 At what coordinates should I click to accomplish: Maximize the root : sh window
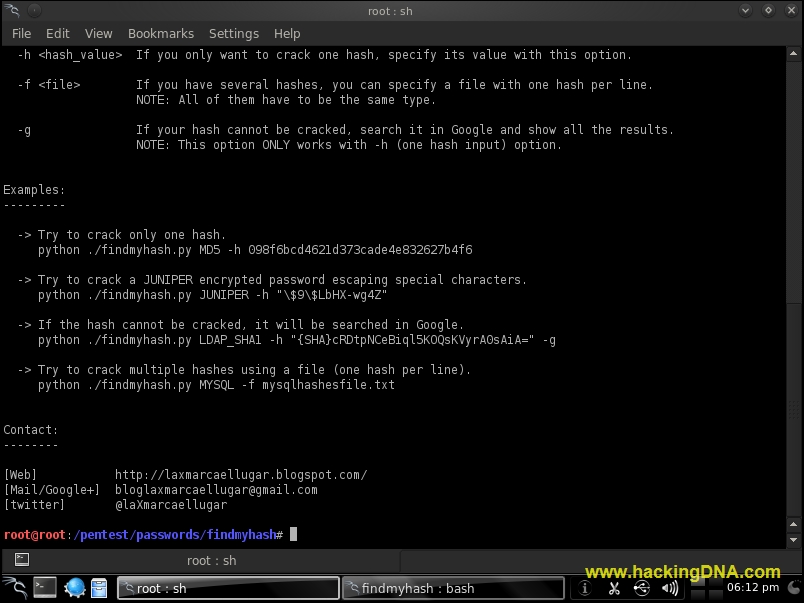coord(768,10)
